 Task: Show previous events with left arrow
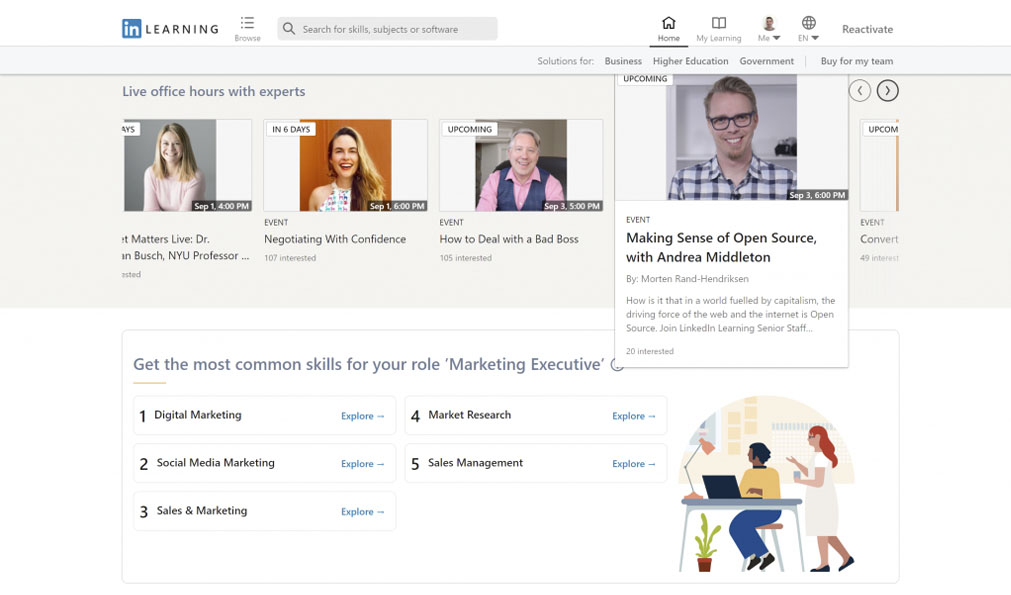859,91
